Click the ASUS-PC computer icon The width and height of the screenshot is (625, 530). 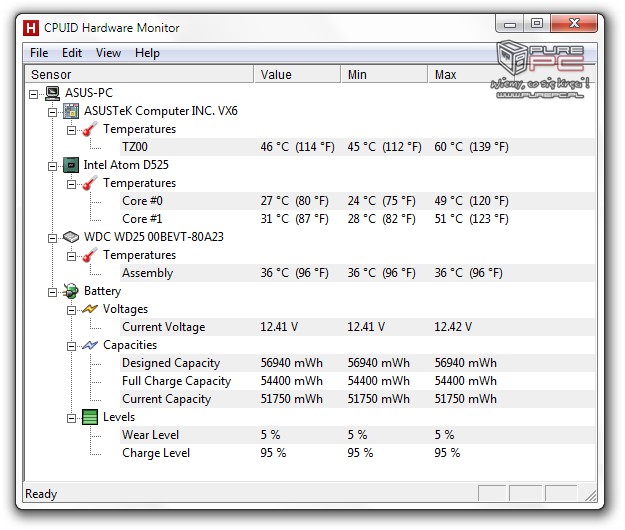(52, 93)
